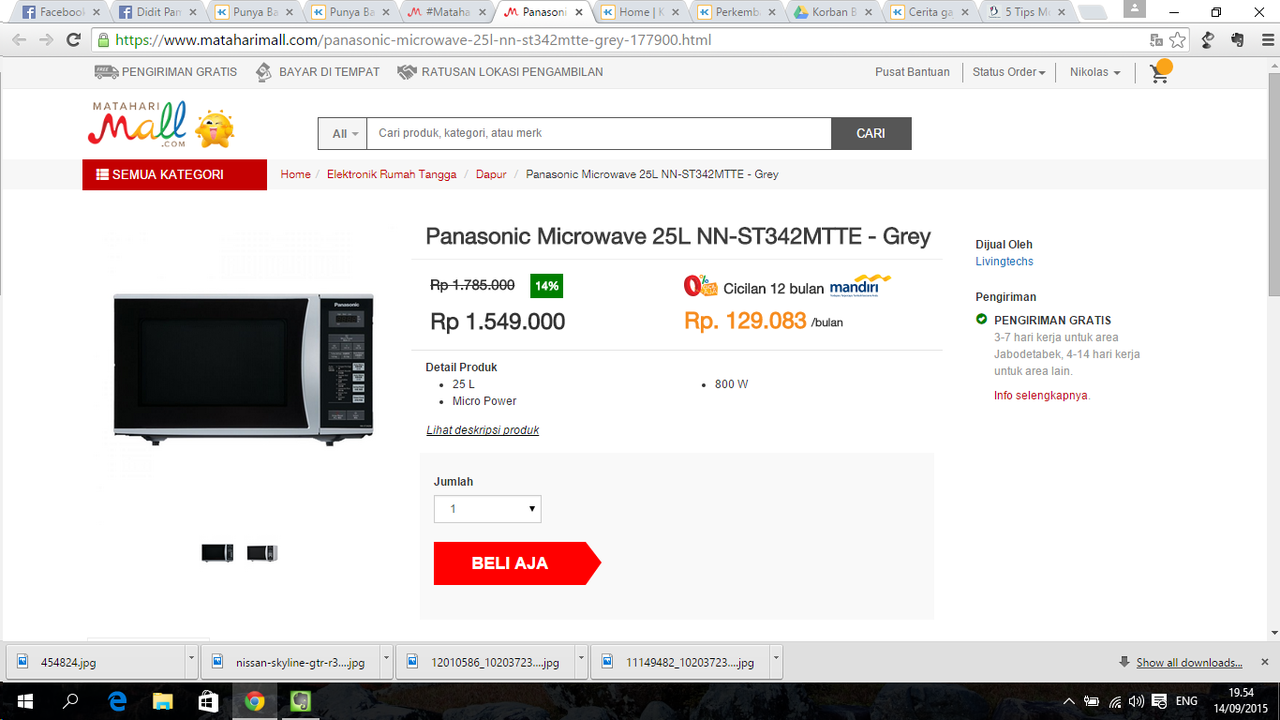Open the Nikolas account dropdown
Viewport: 1280px width, 720px height.
coord(1095,72)
